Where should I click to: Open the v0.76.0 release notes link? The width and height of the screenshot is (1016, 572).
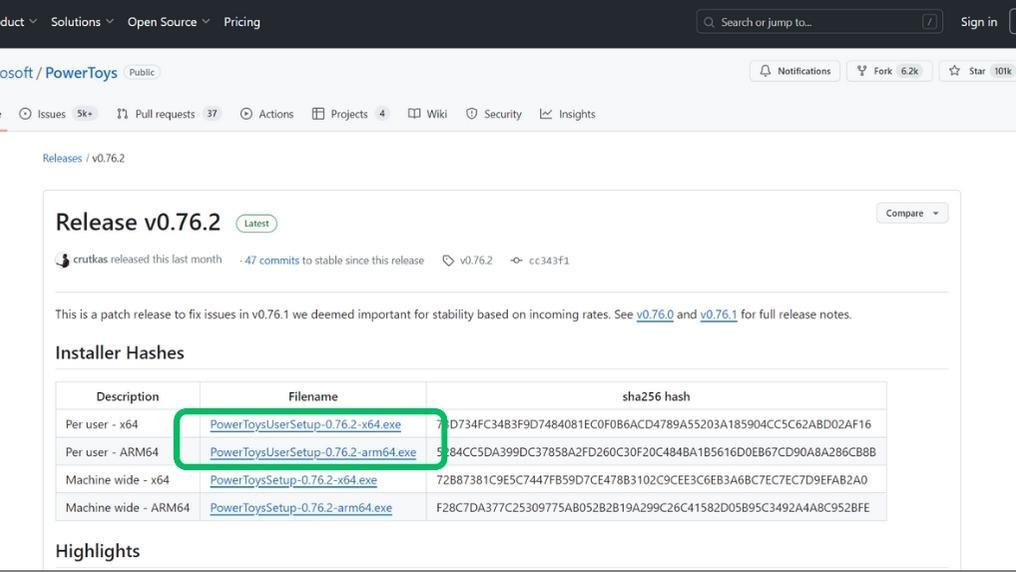click(x=655, y=314)
